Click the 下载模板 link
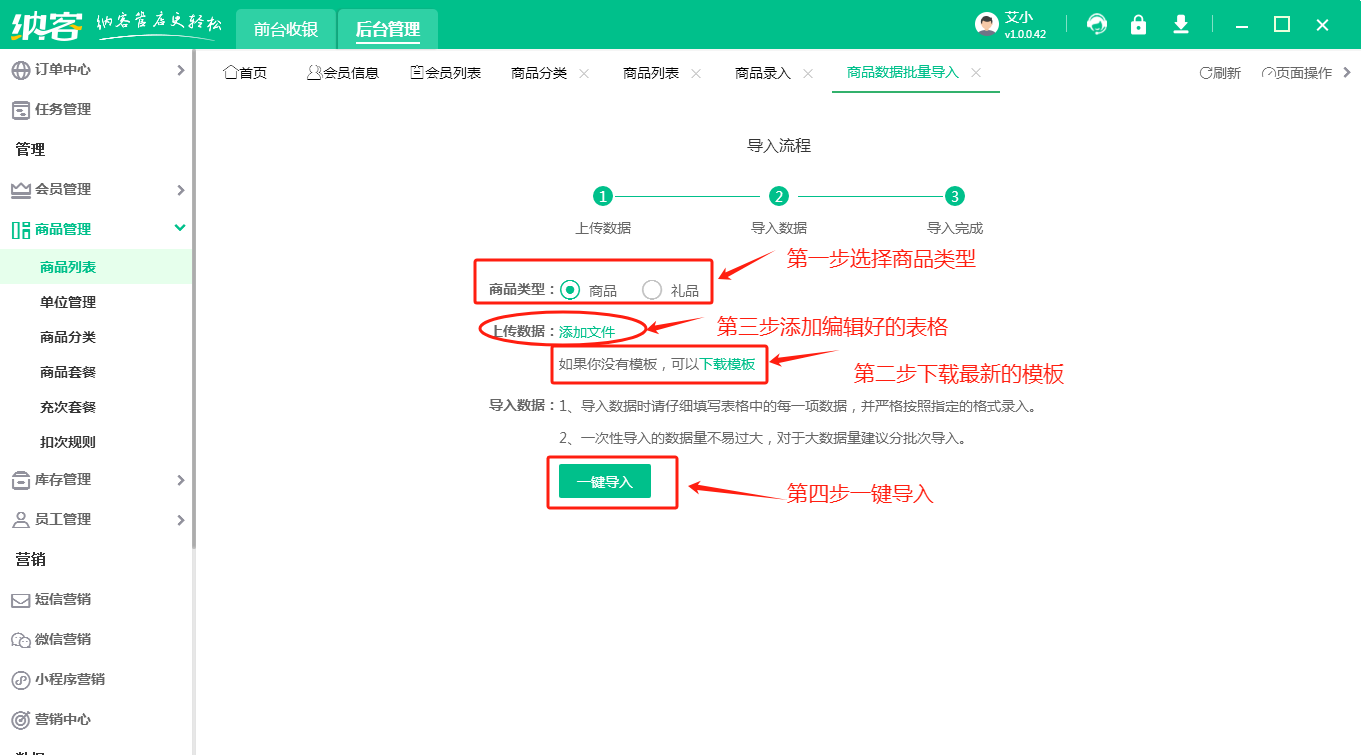The image size is (1361, 755). [x=727, y=364]
